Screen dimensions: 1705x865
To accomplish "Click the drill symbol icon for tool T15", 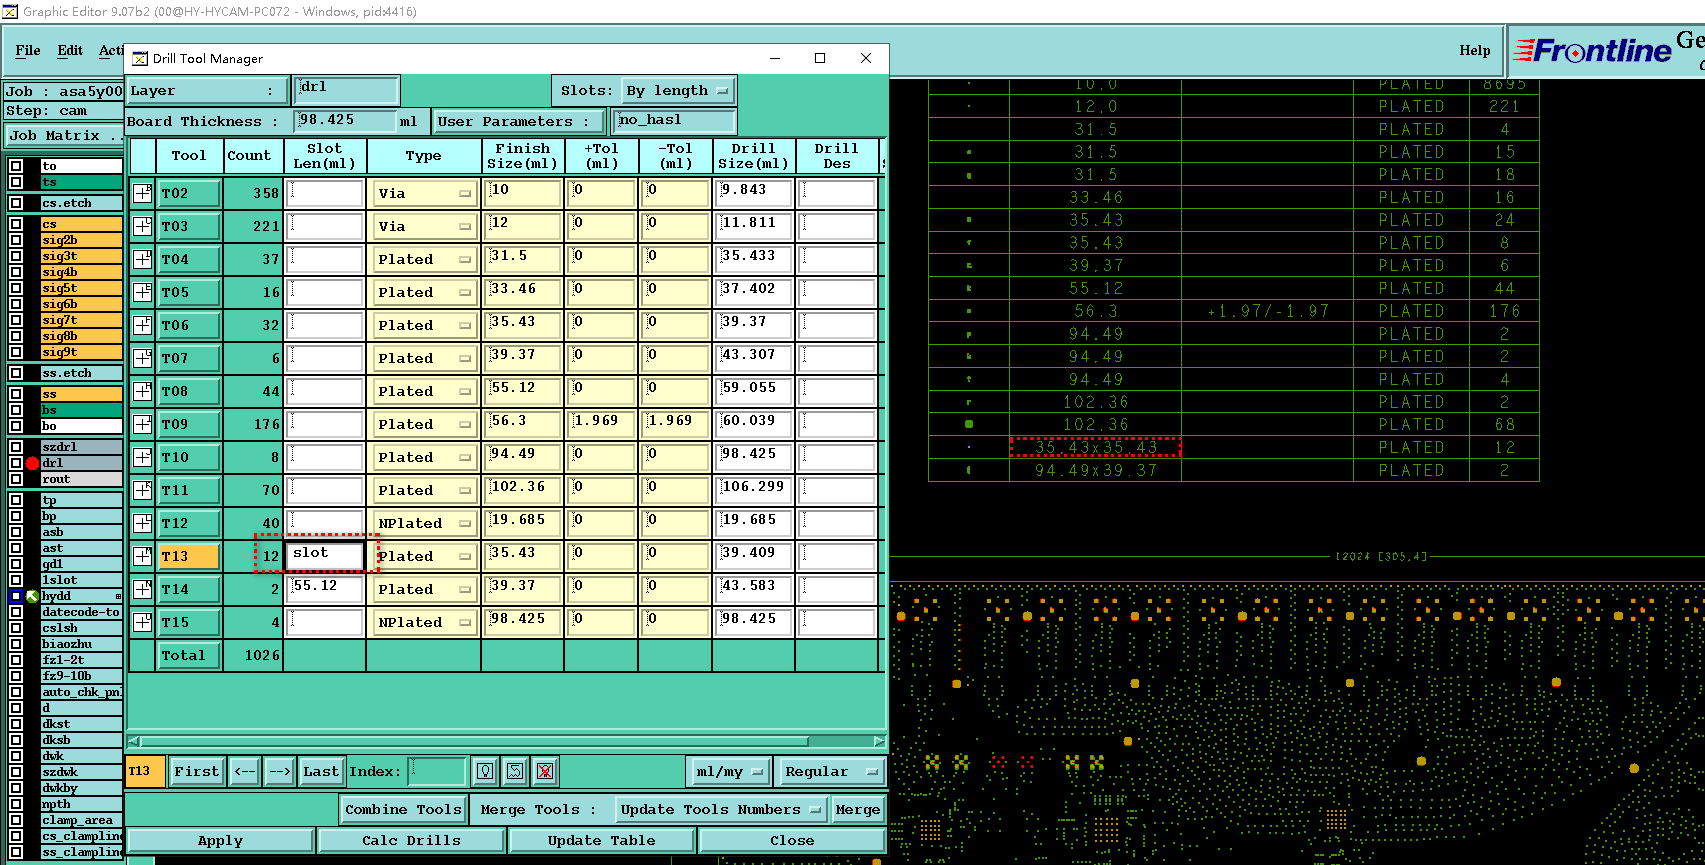I will click(142, 622).
